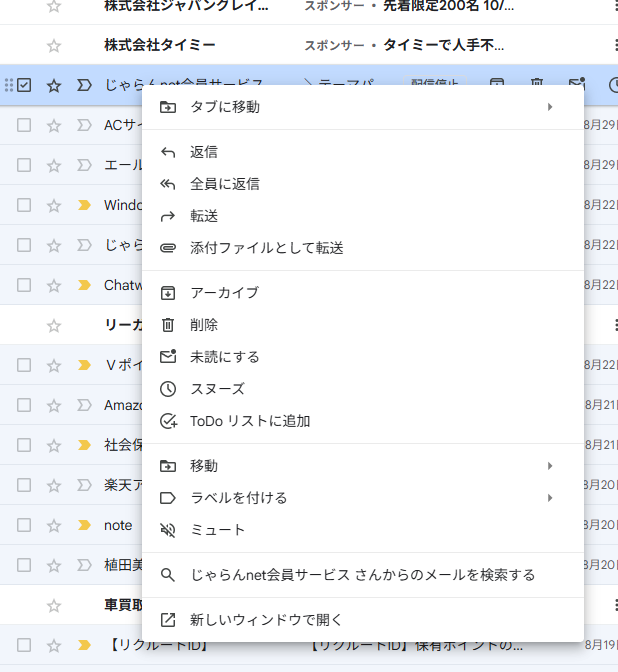Screen dimensions: 618x672
Task: Star the 楽天 row mail
Action: coord(54,485)
